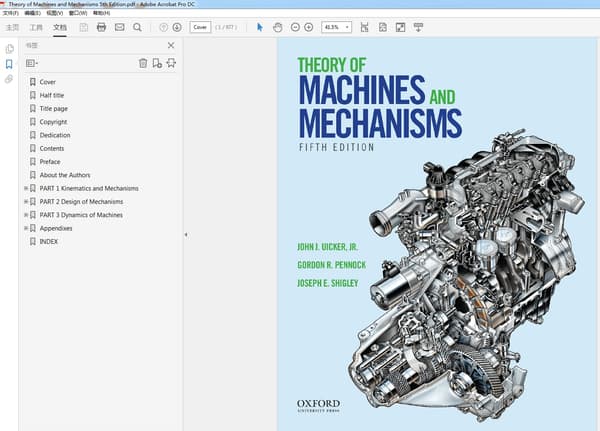
Task: Switch to the Home tab
Action: (12, 27)
